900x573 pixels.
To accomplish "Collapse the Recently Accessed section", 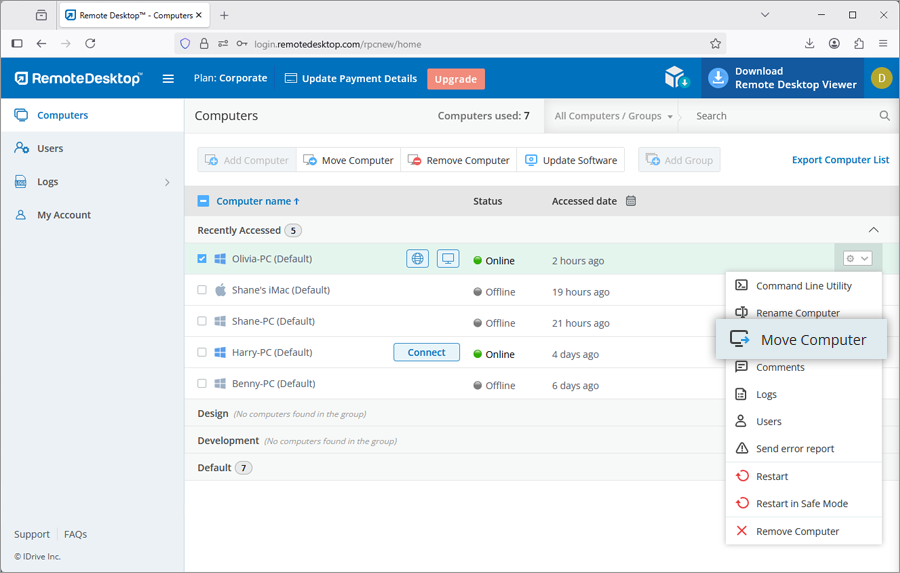I will click(x=873, y=230).
